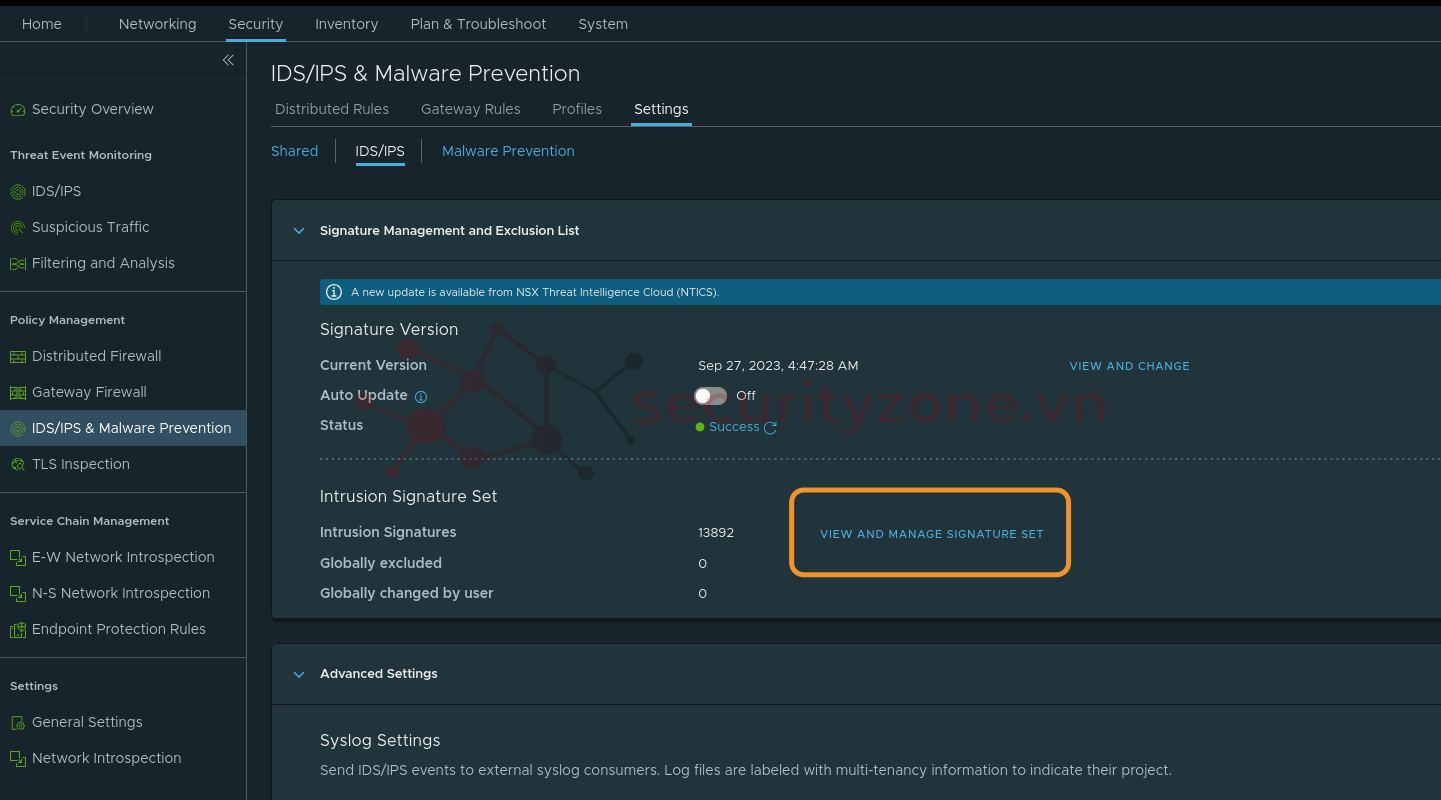Screen dimensions: 1441x800
Task: Open Filtering and Analysis in sidebar
Action: pyautogui.click(x=103, y=263)
